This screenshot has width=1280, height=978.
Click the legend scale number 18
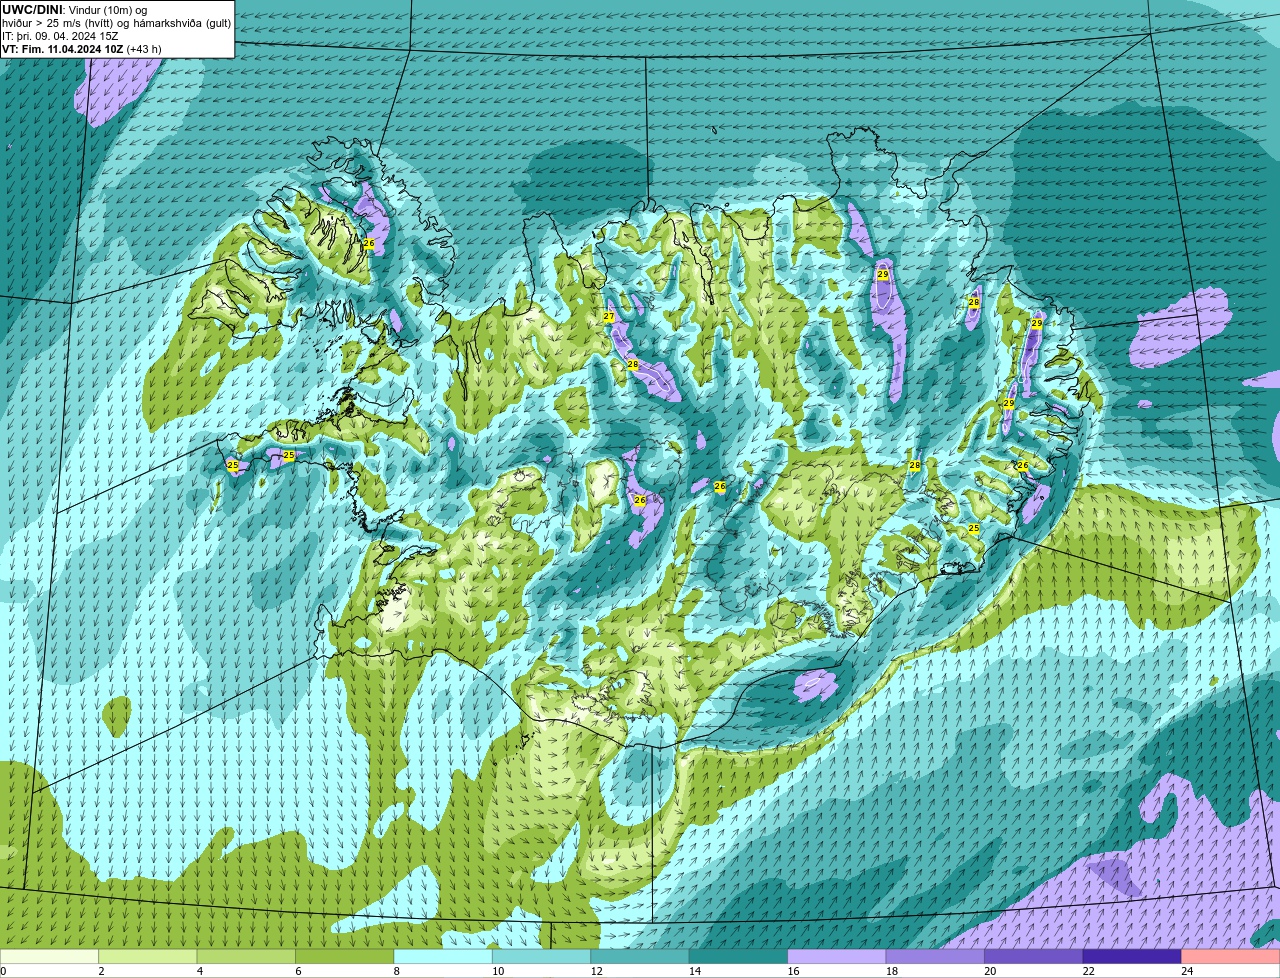891,971
